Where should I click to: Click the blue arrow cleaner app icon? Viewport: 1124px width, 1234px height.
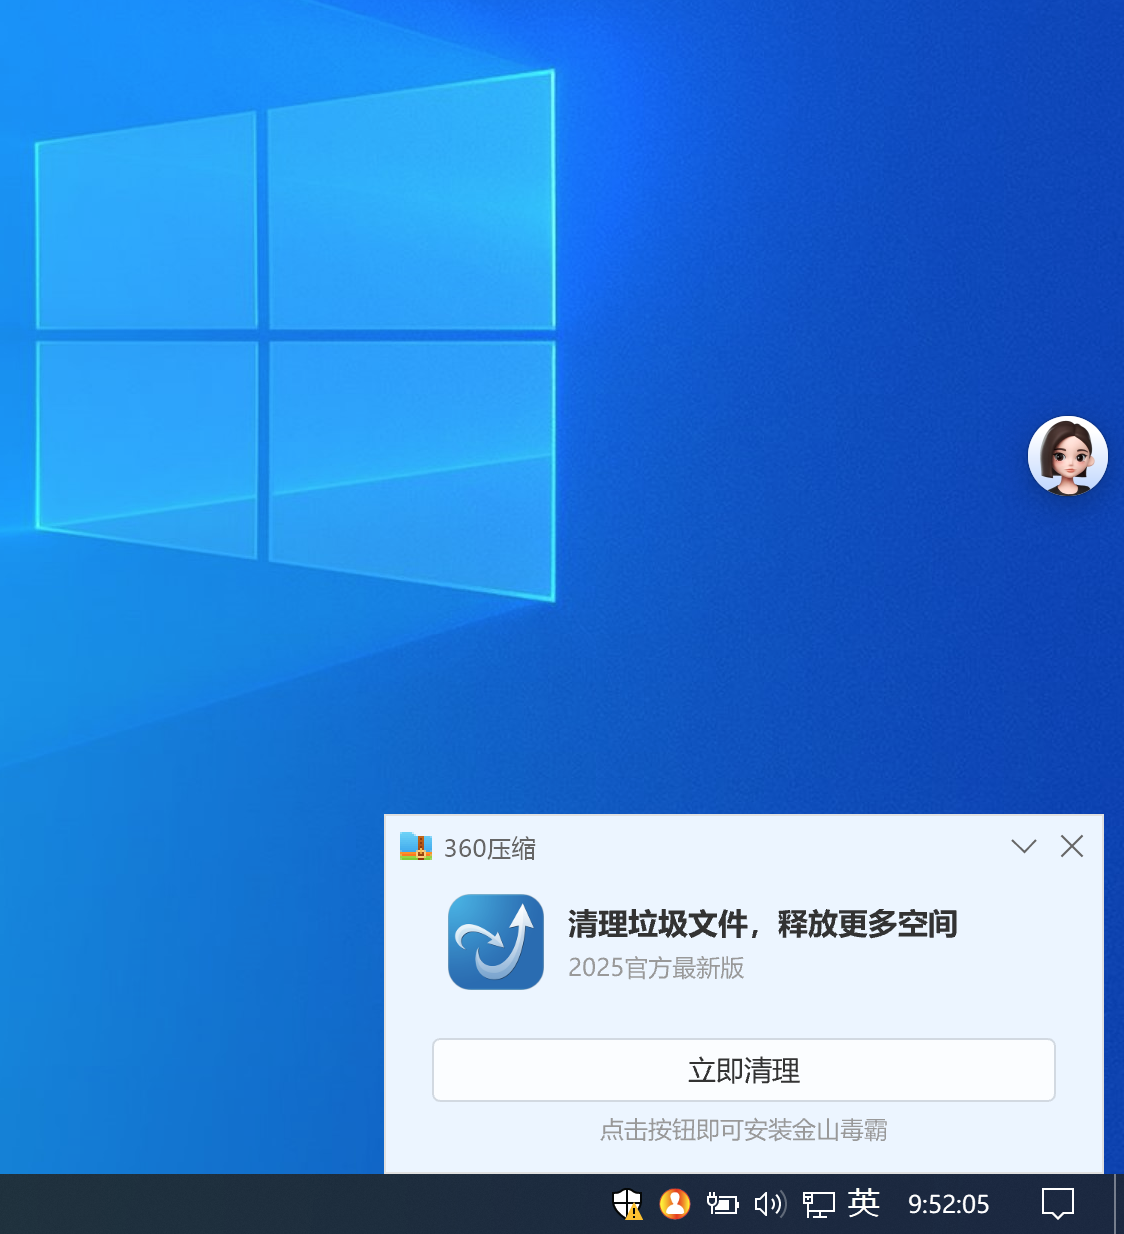496,942
